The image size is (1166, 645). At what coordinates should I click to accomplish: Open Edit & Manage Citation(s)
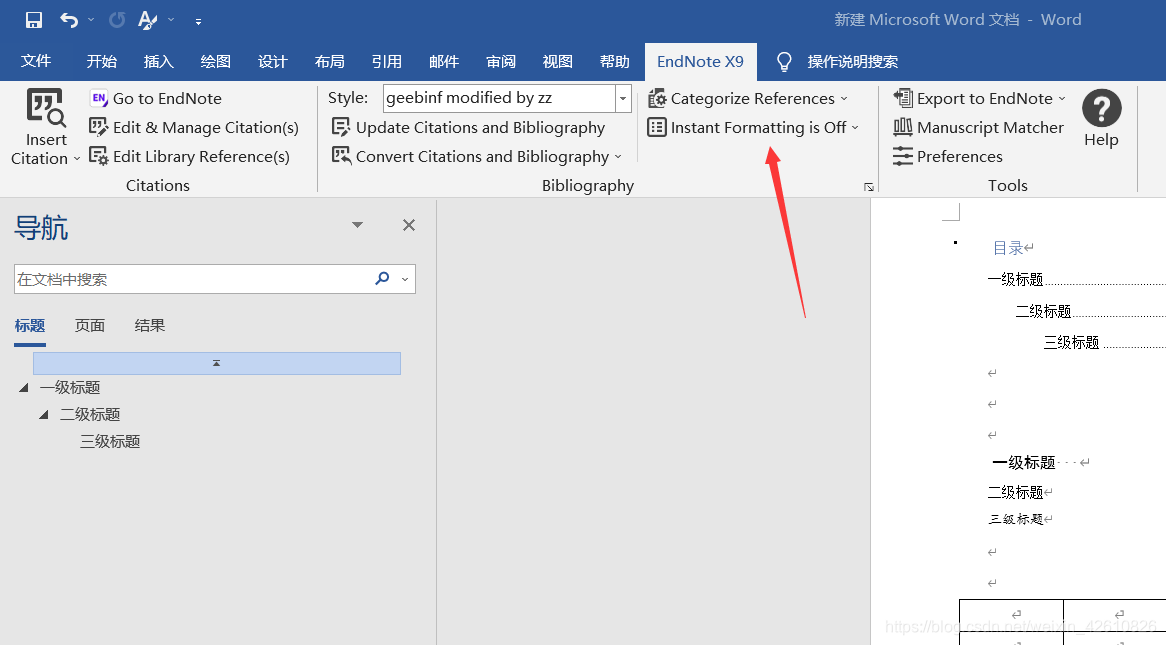click(x=194, y=127)
